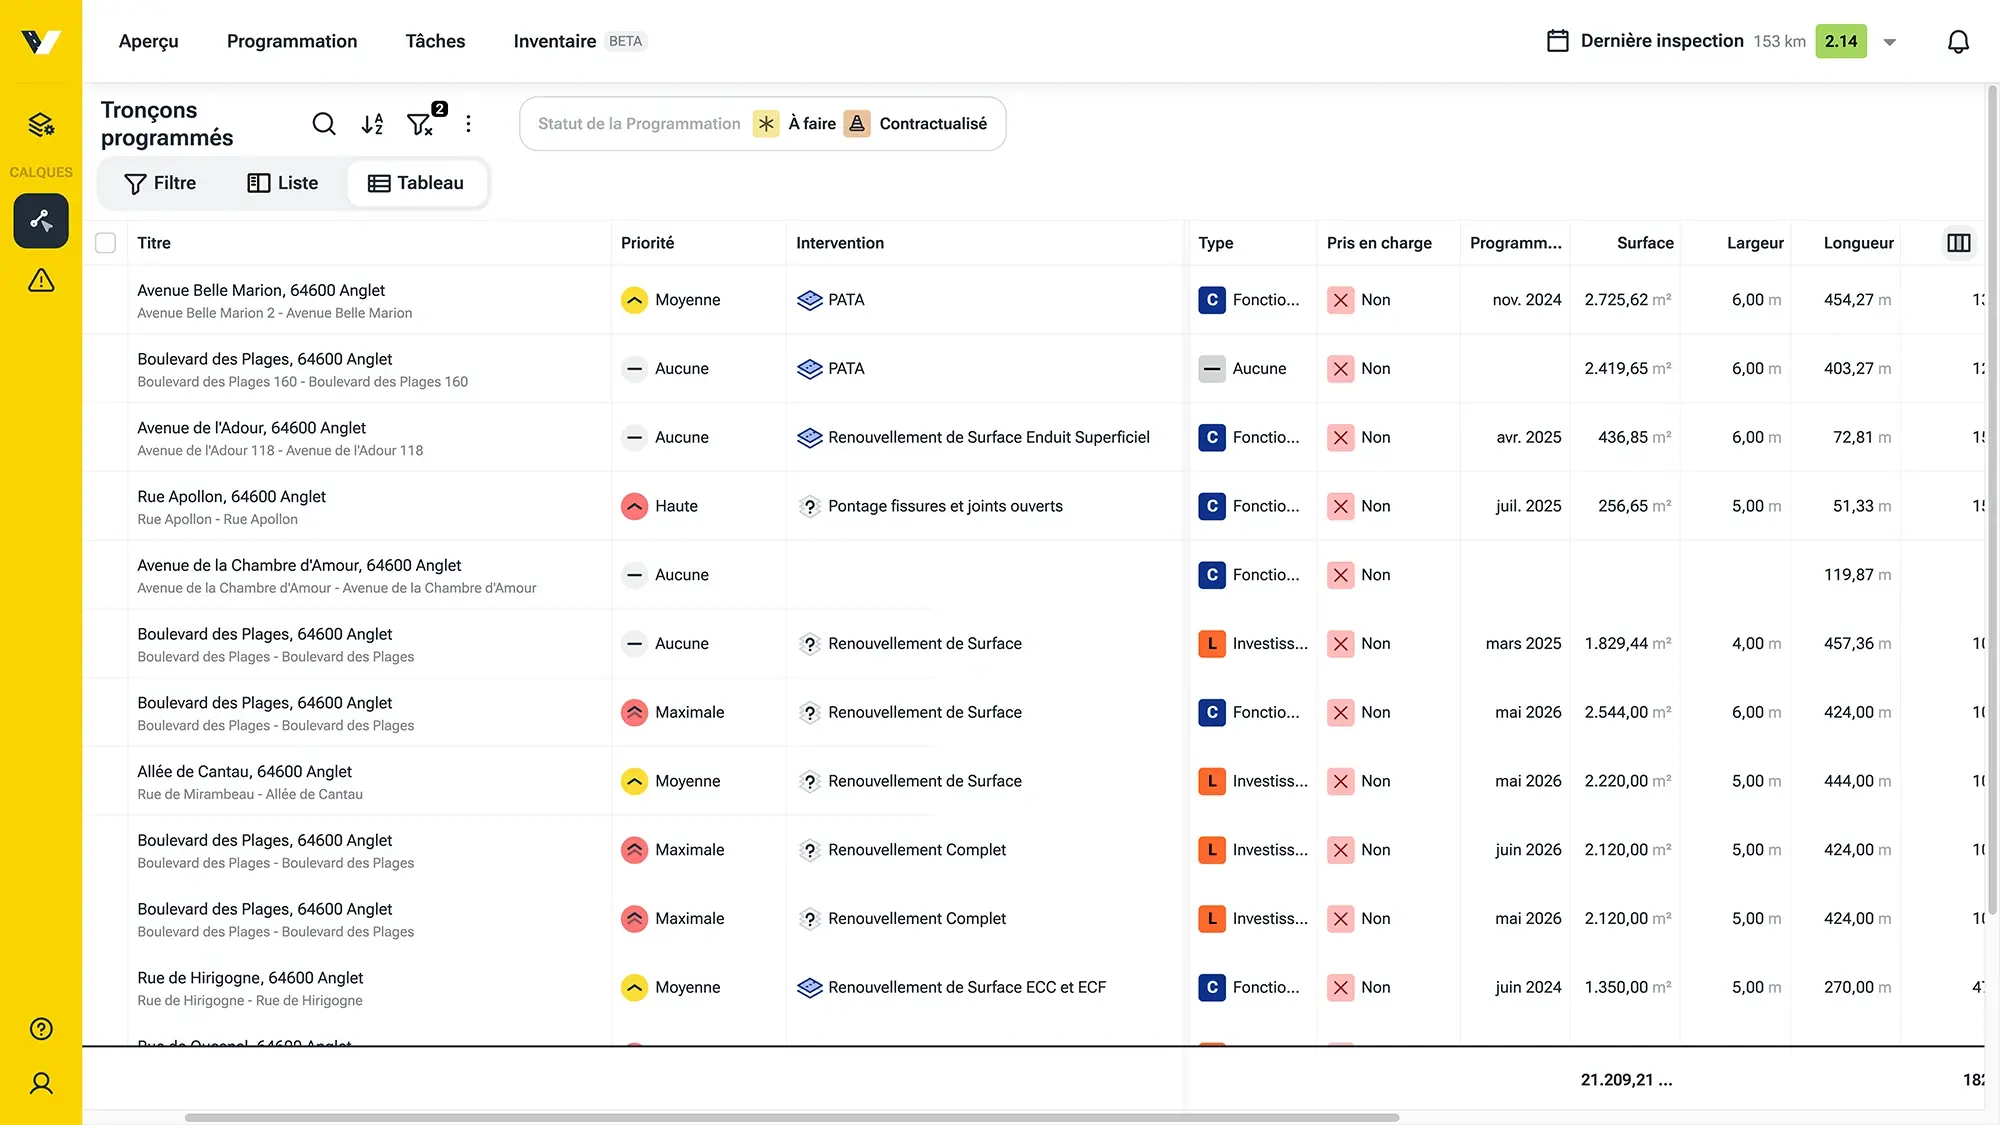Toggle the checkbox for Avenue Belle Marion row
Image resolution: width=2000 pixels, height=1125 pixels.
(106, 299)
